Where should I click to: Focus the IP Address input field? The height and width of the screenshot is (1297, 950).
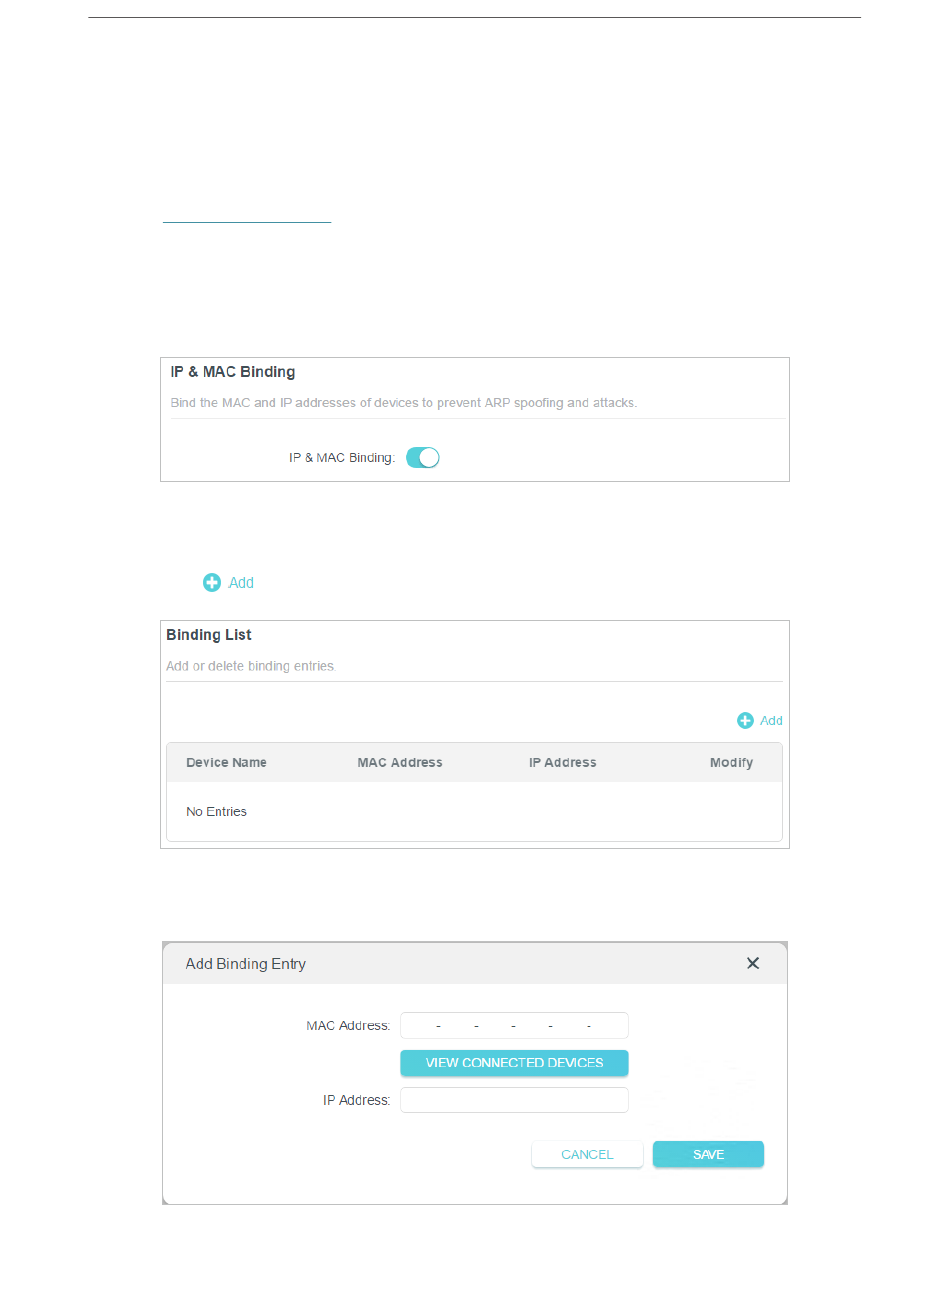(x=514, y=1100)
